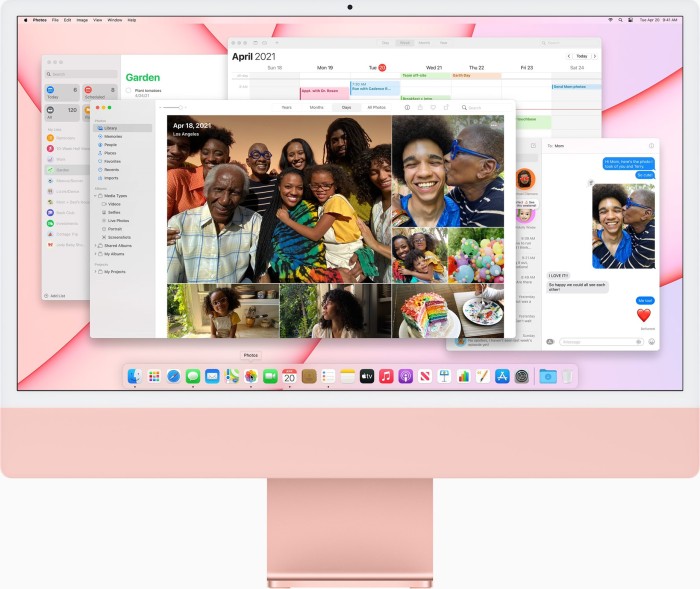
Task: Click the emoji picker in Messages
Action: pos(651,342)
